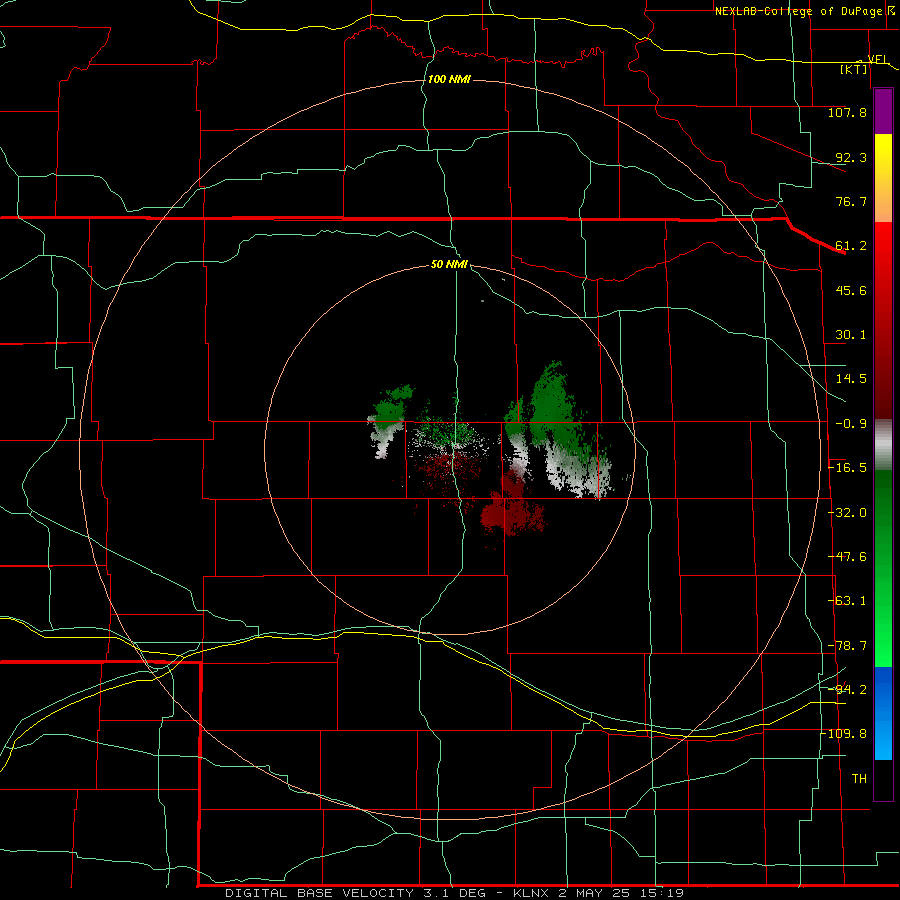This screenshot has width=900, height=900.
Task: Select the -47.6 scale value
Action: coord(847,557)
